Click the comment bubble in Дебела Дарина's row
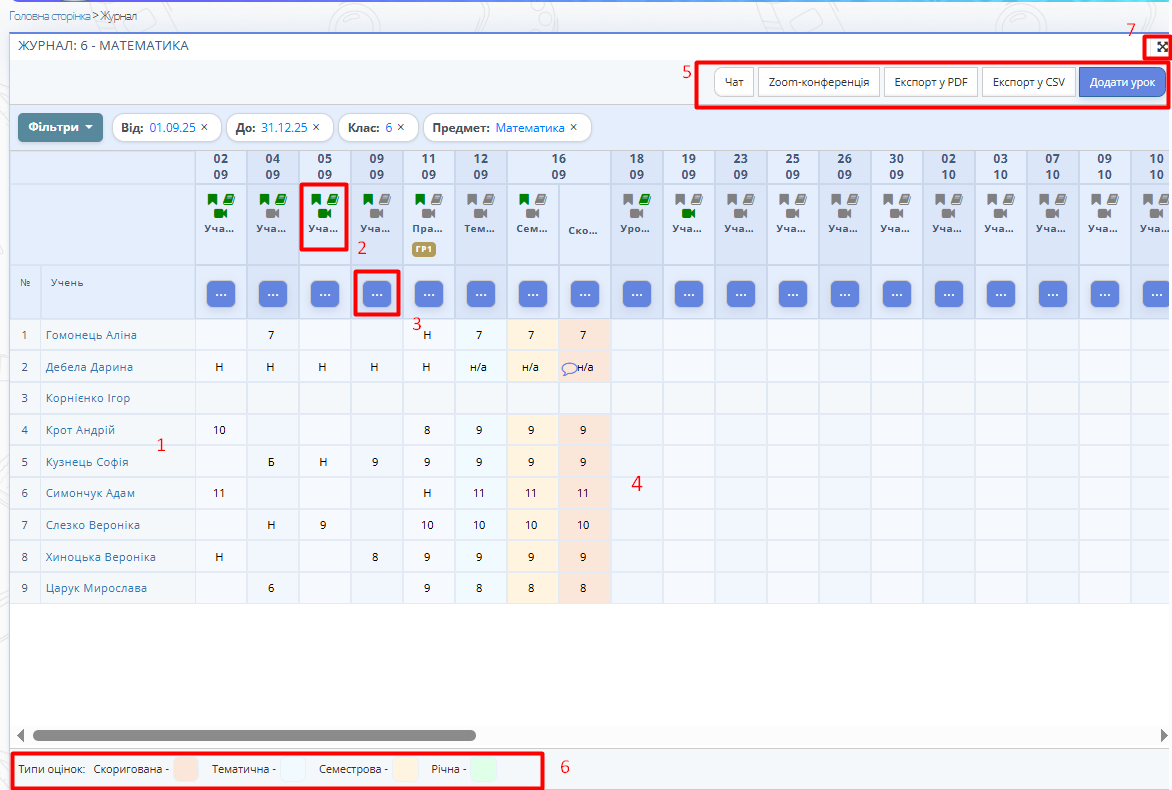Image resolution: width=1172 pixels, height=790 pixels. tap(569, 367)
